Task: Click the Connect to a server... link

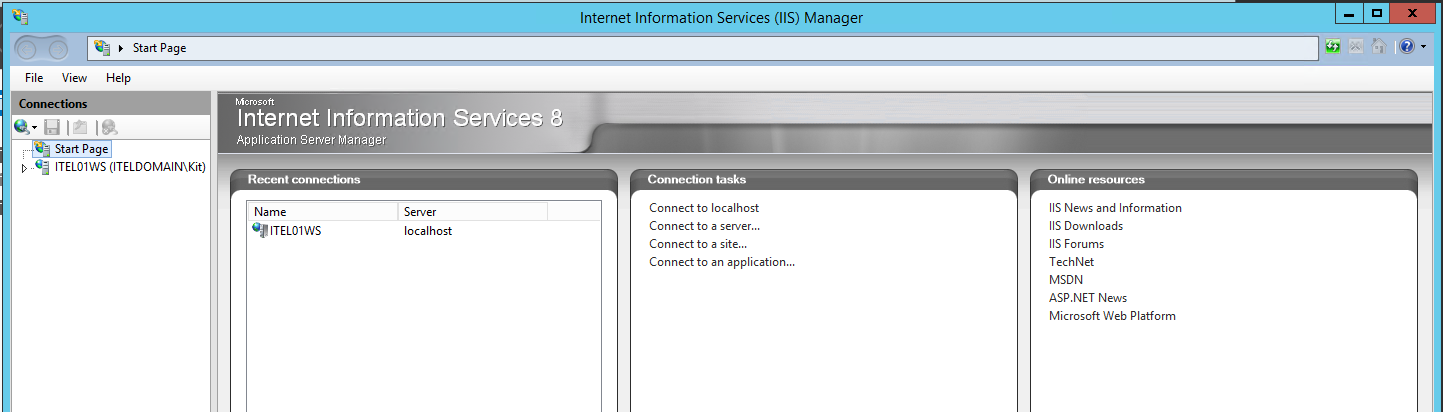Action: coord(705,226)
